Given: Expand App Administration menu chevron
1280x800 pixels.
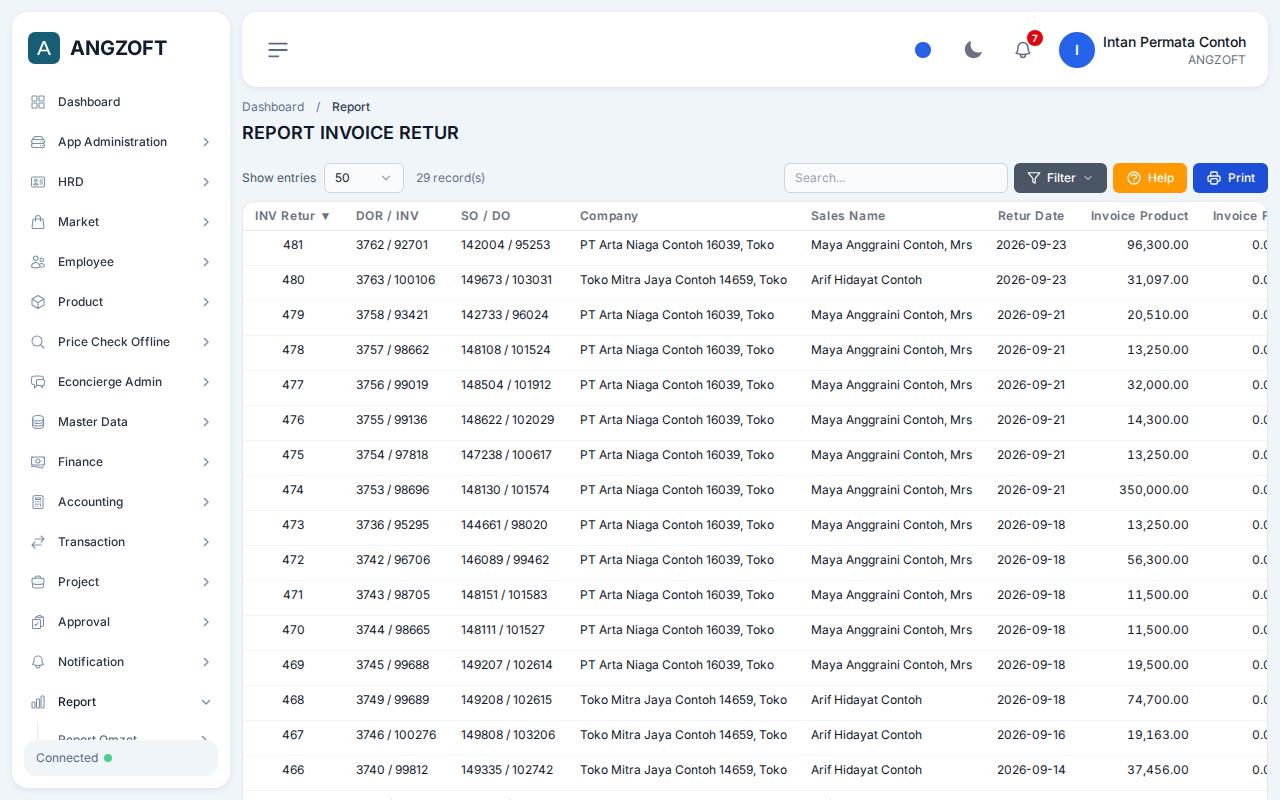Looking at the screenshot, I should point(206,142).
